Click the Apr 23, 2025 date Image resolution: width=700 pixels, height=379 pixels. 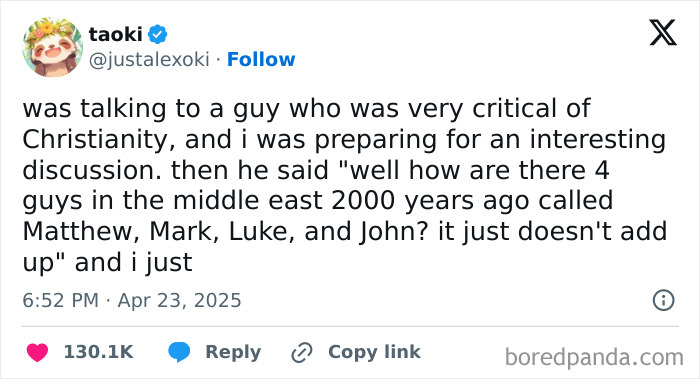coord(179,300)
